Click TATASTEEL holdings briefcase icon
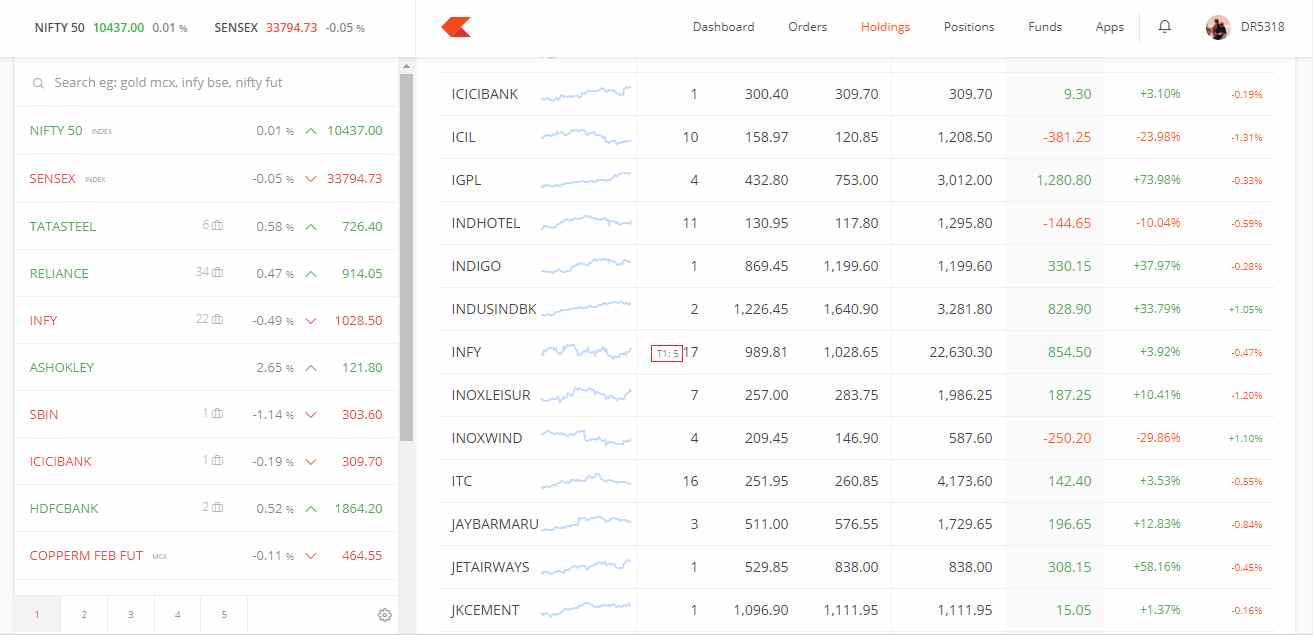1313x635 pixels. (x=217, y=226)
